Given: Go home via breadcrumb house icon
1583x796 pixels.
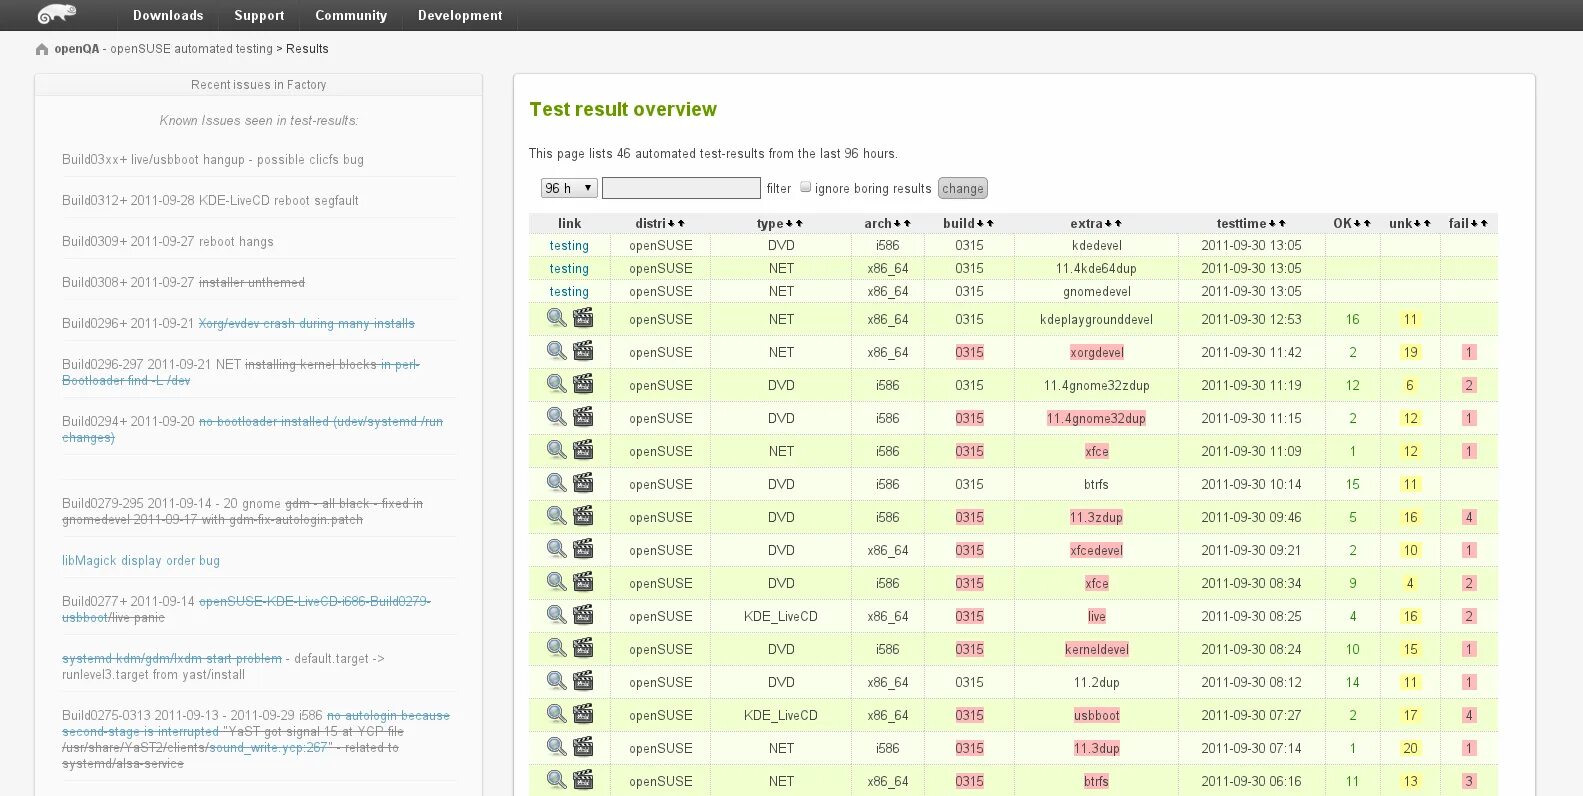Looking at the screenshot, I should tap(42, 49).
